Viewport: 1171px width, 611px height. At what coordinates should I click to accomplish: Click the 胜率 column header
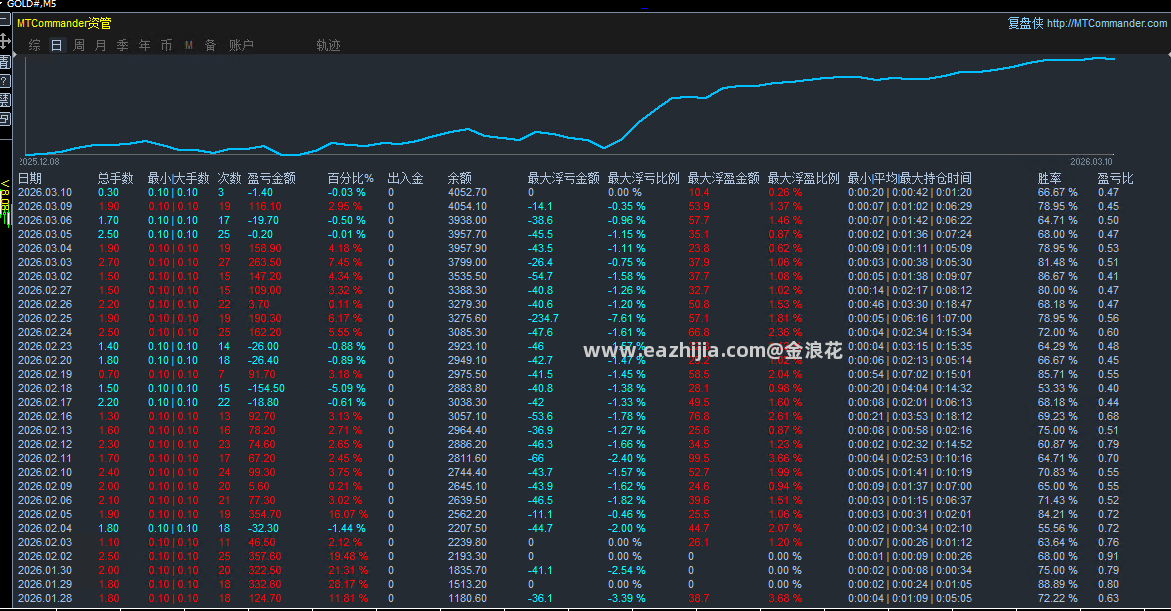click(x=1049, y=178)
